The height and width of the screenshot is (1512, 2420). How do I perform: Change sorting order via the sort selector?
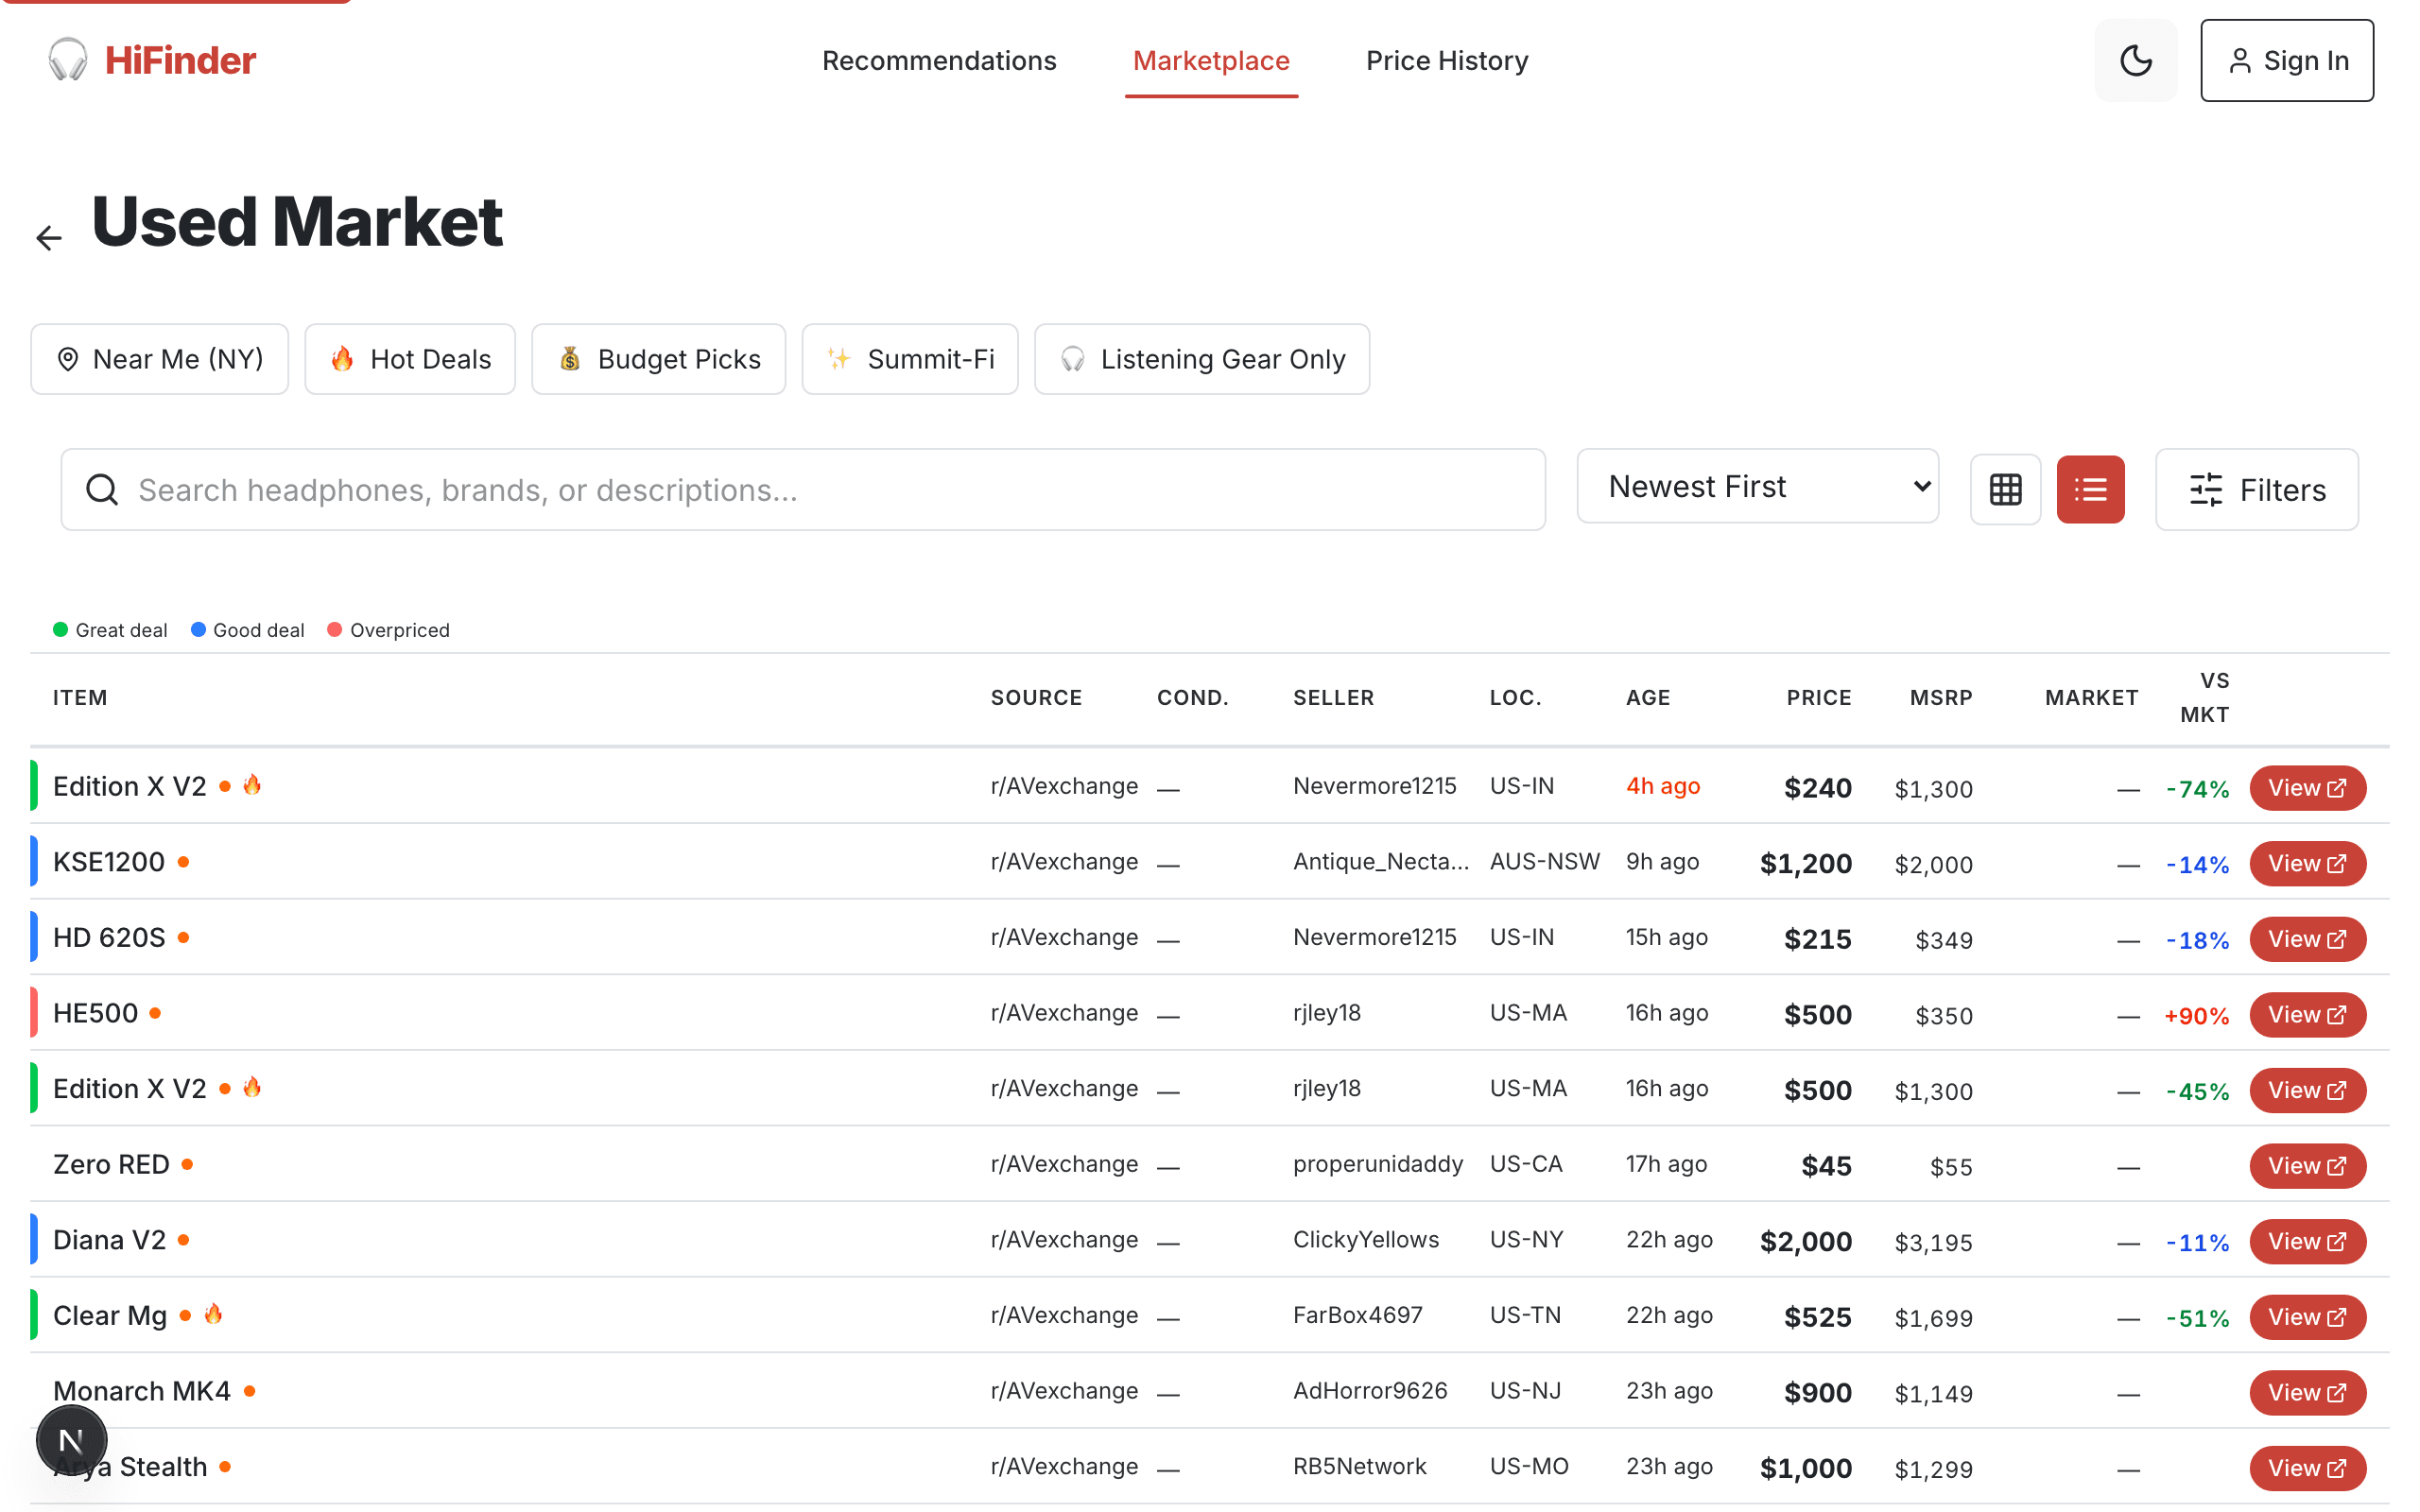pyautogui.click(x=1758, y=487)
